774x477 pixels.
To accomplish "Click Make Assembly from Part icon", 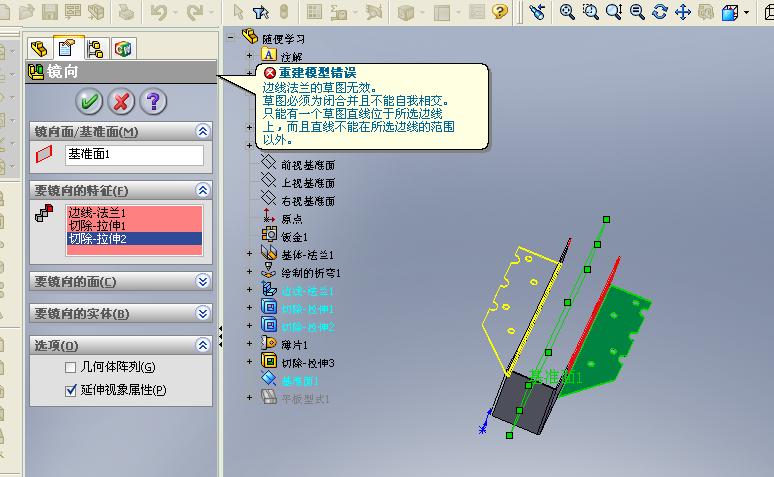I will point(96,11).
